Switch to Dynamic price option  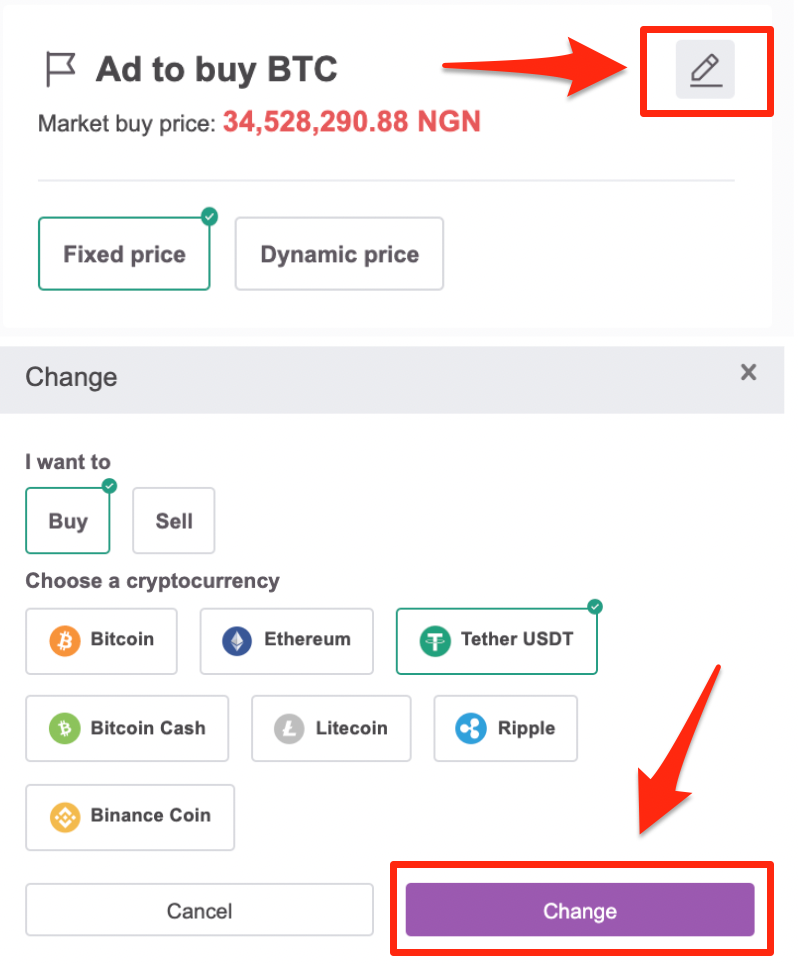339,253
